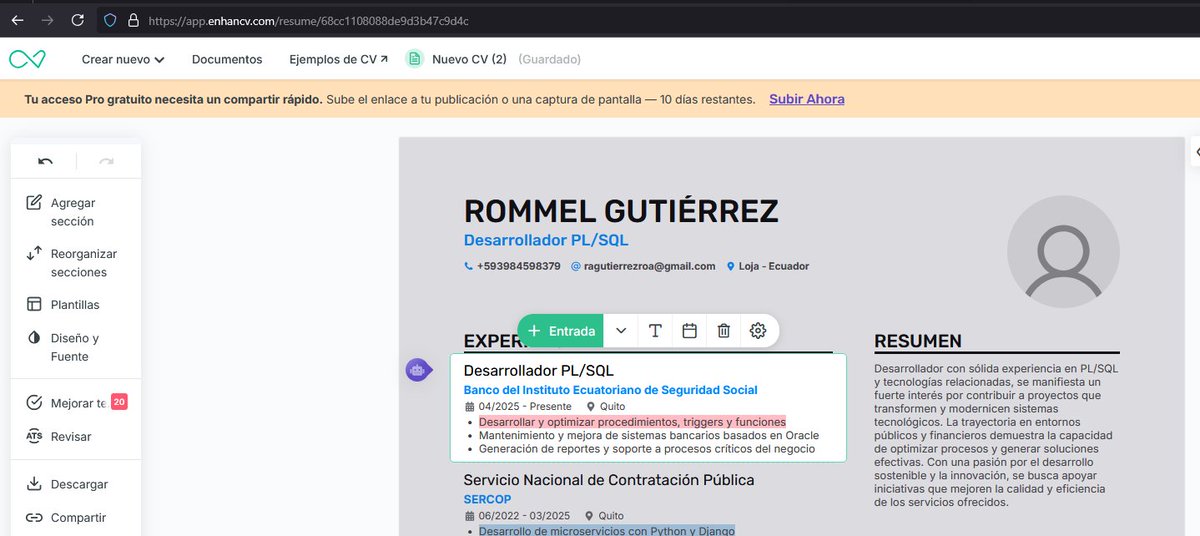Click the RESUMEN section heading
Image resolution: width=1200 pixels, height=536 pixels.
tap(918, 341)
